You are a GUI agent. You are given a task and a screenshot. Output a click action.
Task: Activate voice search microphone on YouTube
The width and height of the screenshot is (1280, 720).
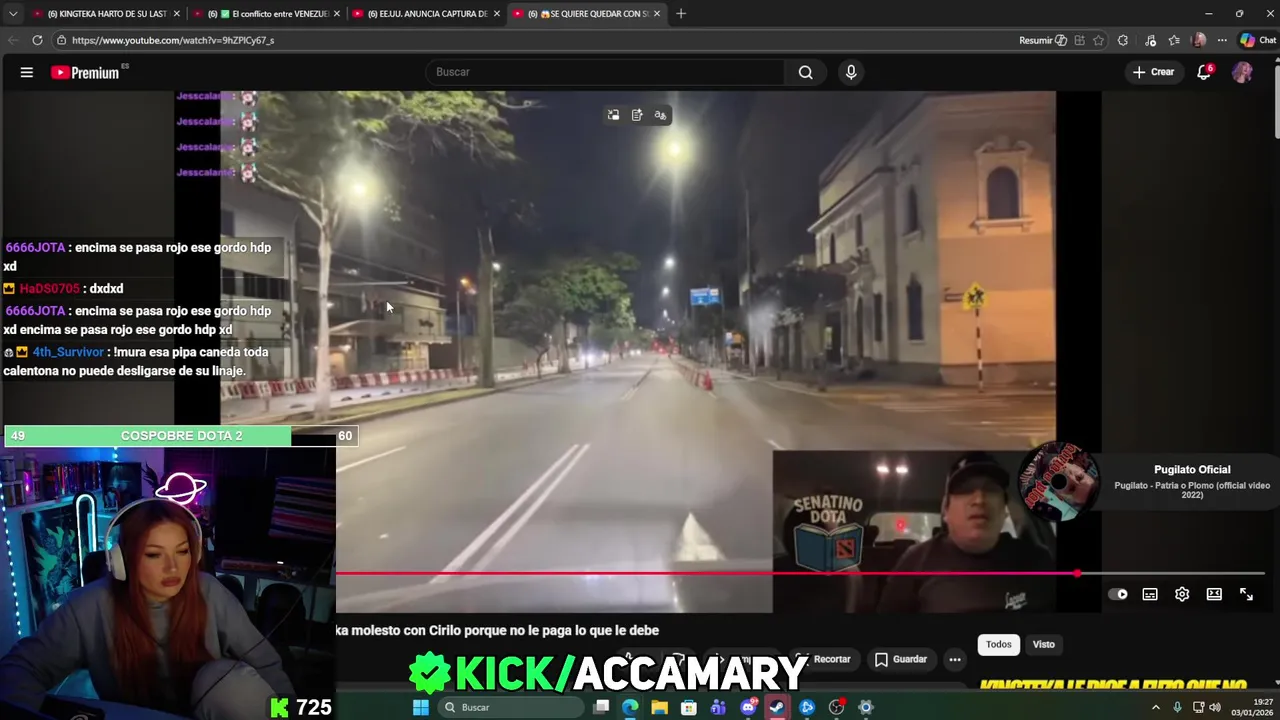[851, 72]
